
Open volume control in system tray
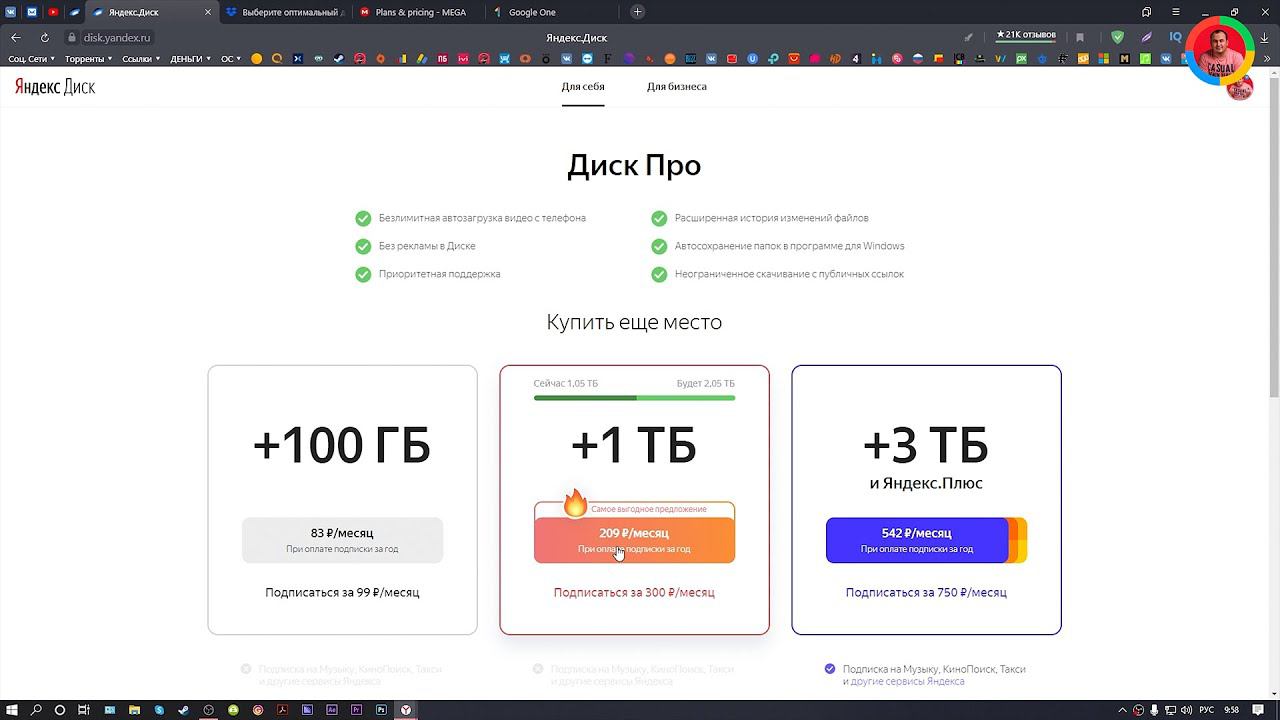tap(1184, 710)
